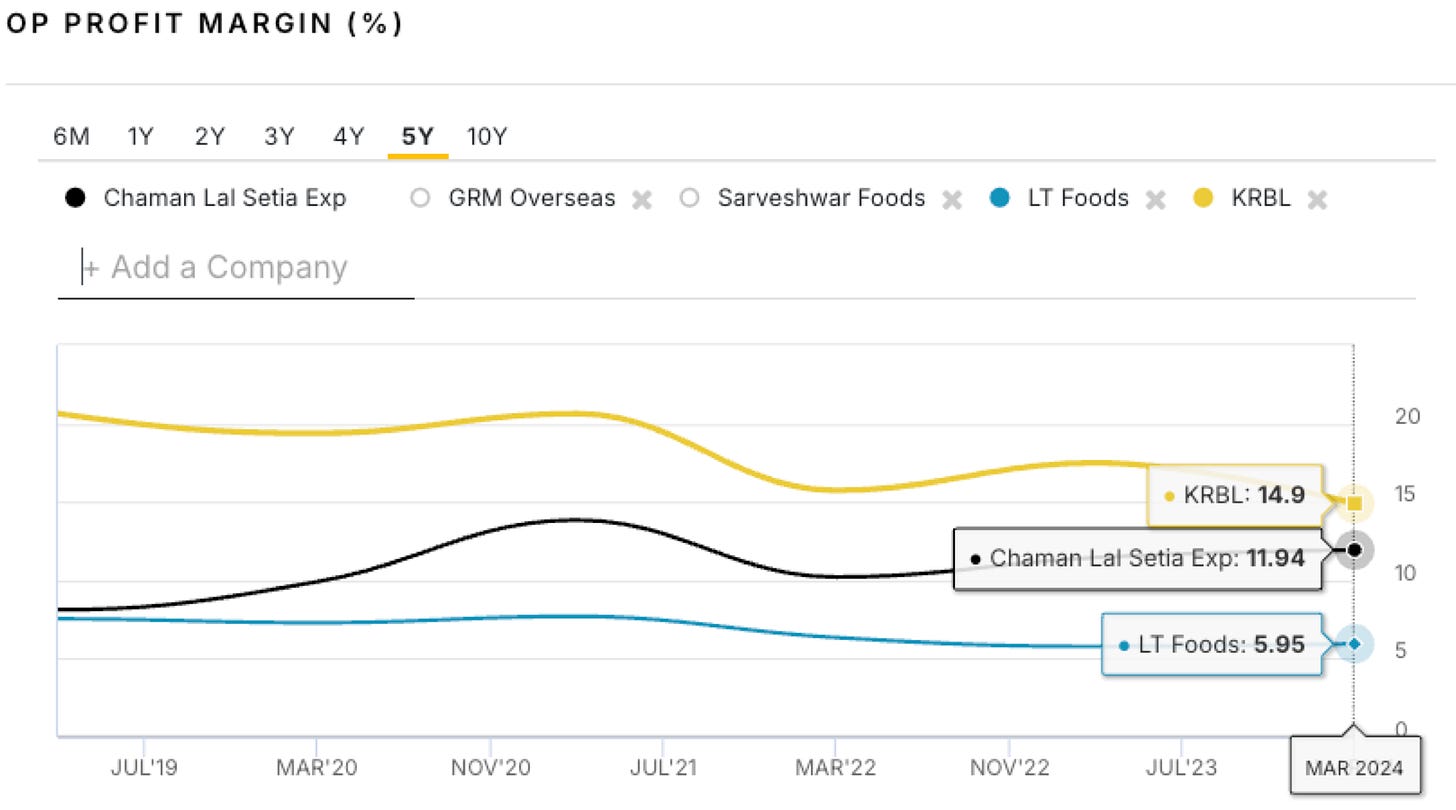Image resolution: width=1456 pixels, height=810 pixels.
Task: Toggle LT Foods legend dot off
Action: (x=1000, y=198)
